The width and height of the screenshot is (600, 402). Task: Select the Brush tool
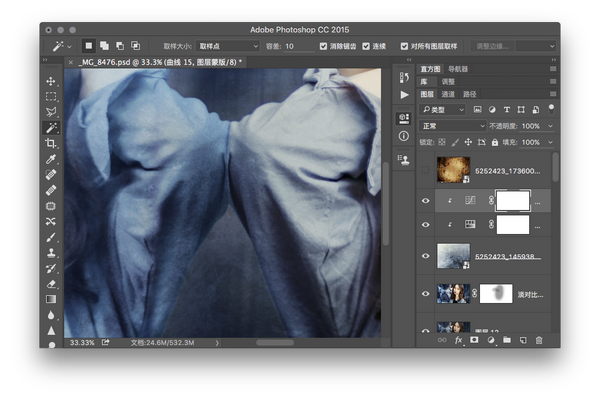[51, 237]
